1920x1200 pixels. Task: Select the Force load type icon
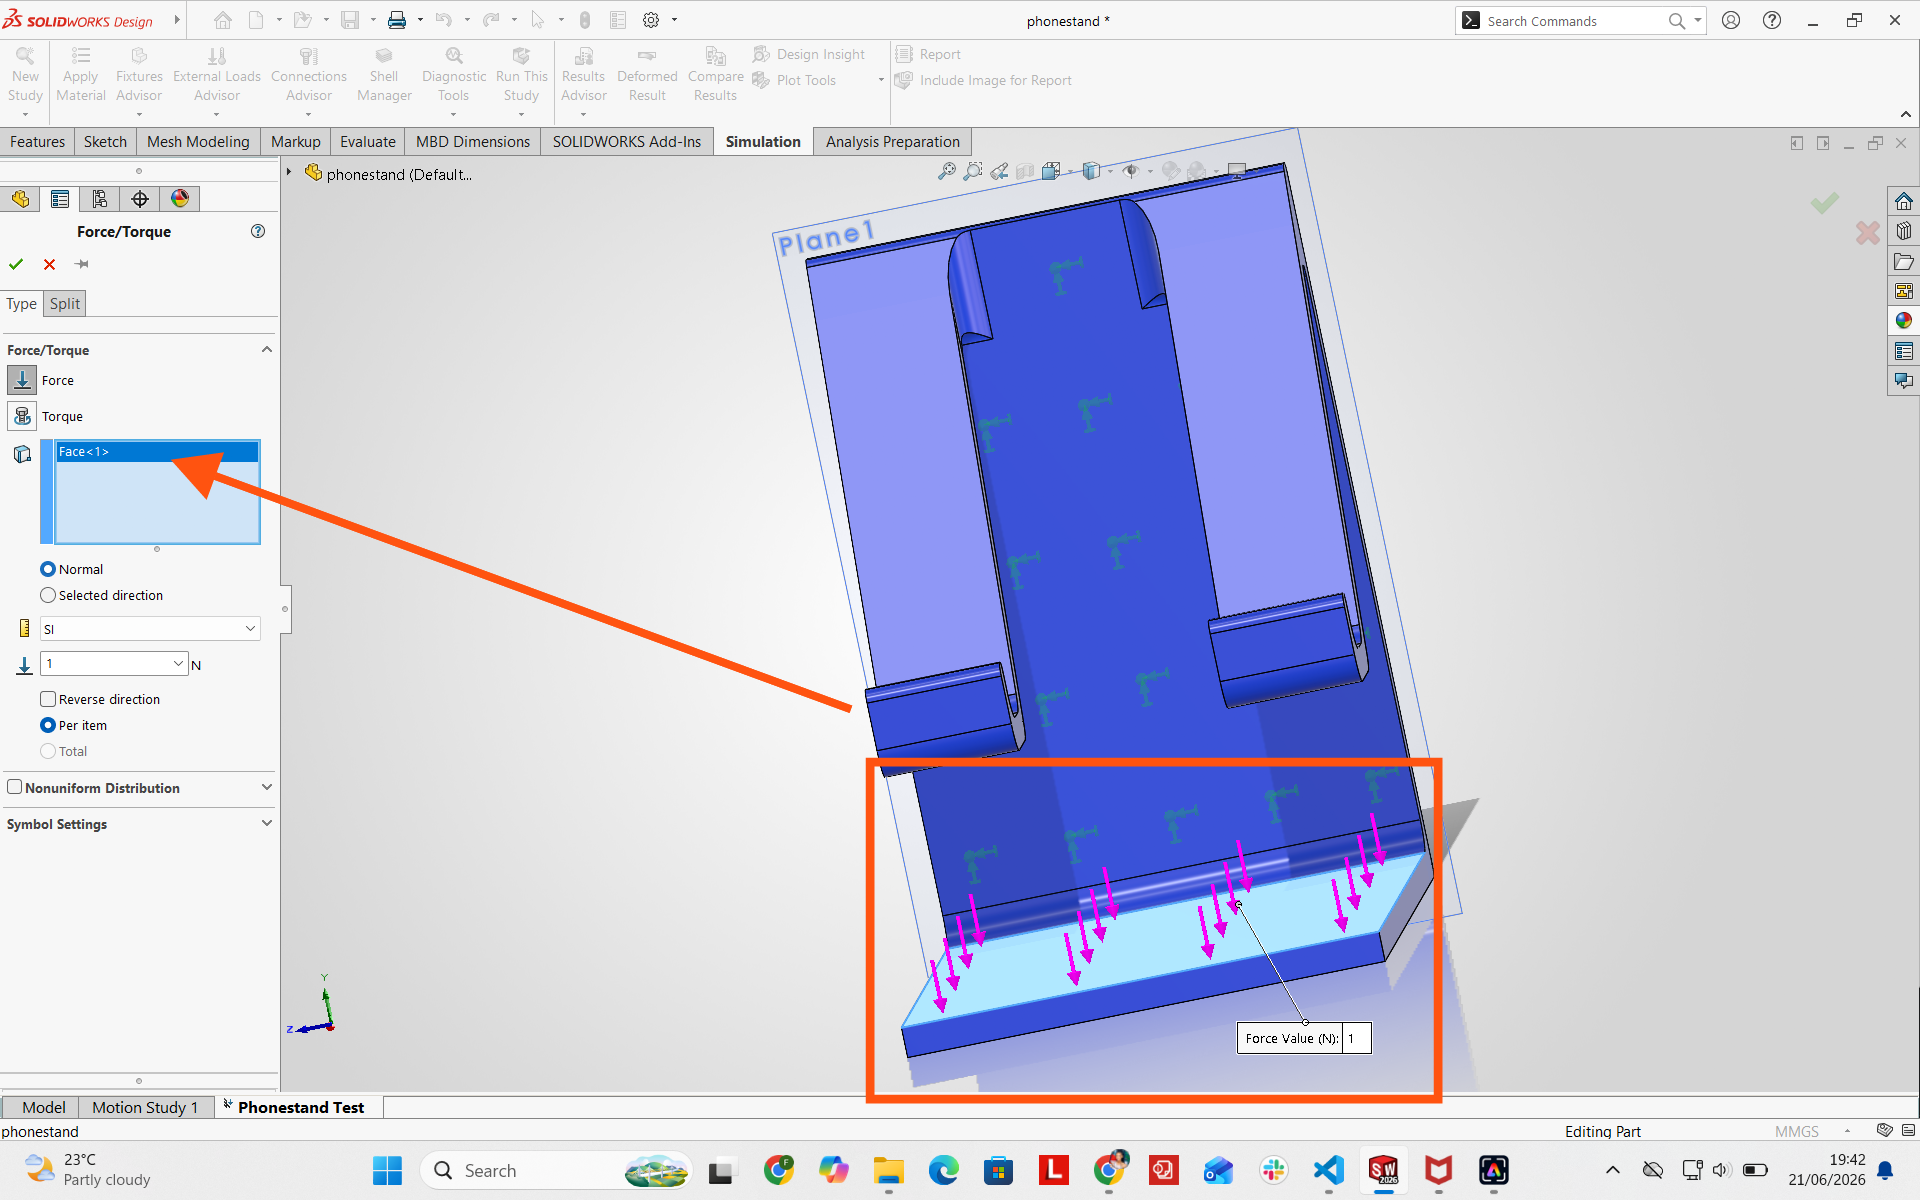pyautogui.click(x=22, y=380)
